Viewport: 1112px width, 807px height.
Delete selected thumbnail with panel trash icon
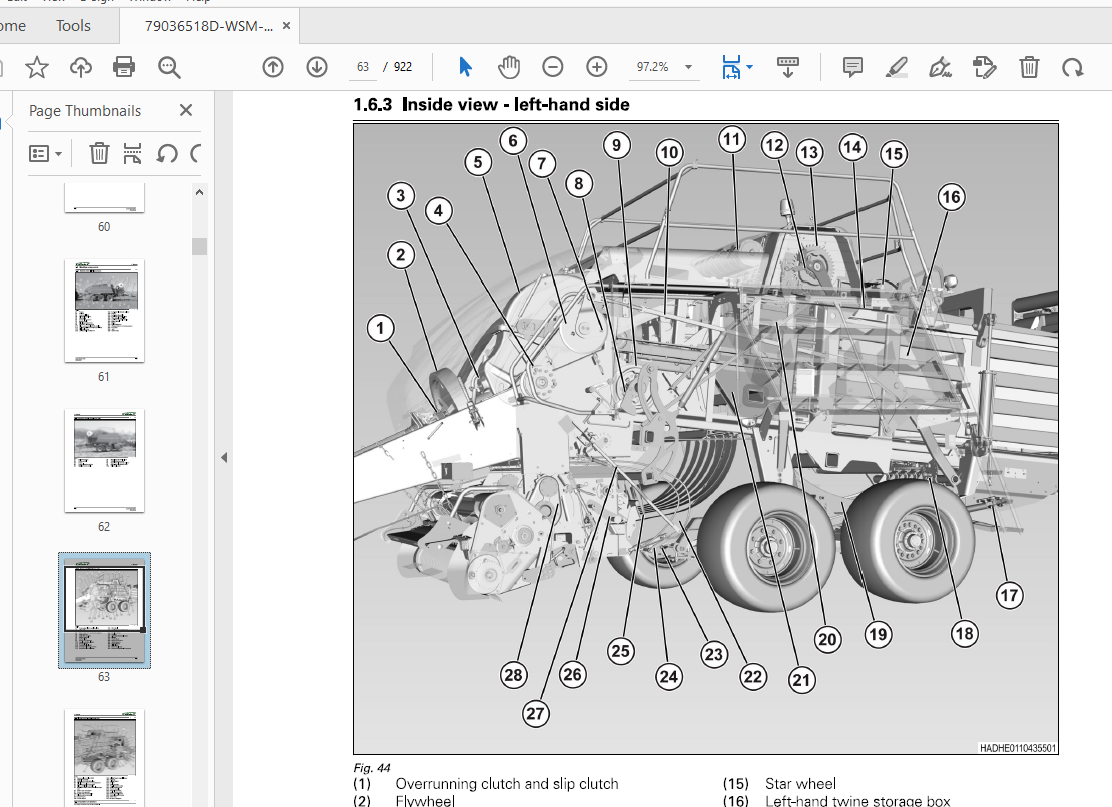pyautogui.click(x=99, y=153)
